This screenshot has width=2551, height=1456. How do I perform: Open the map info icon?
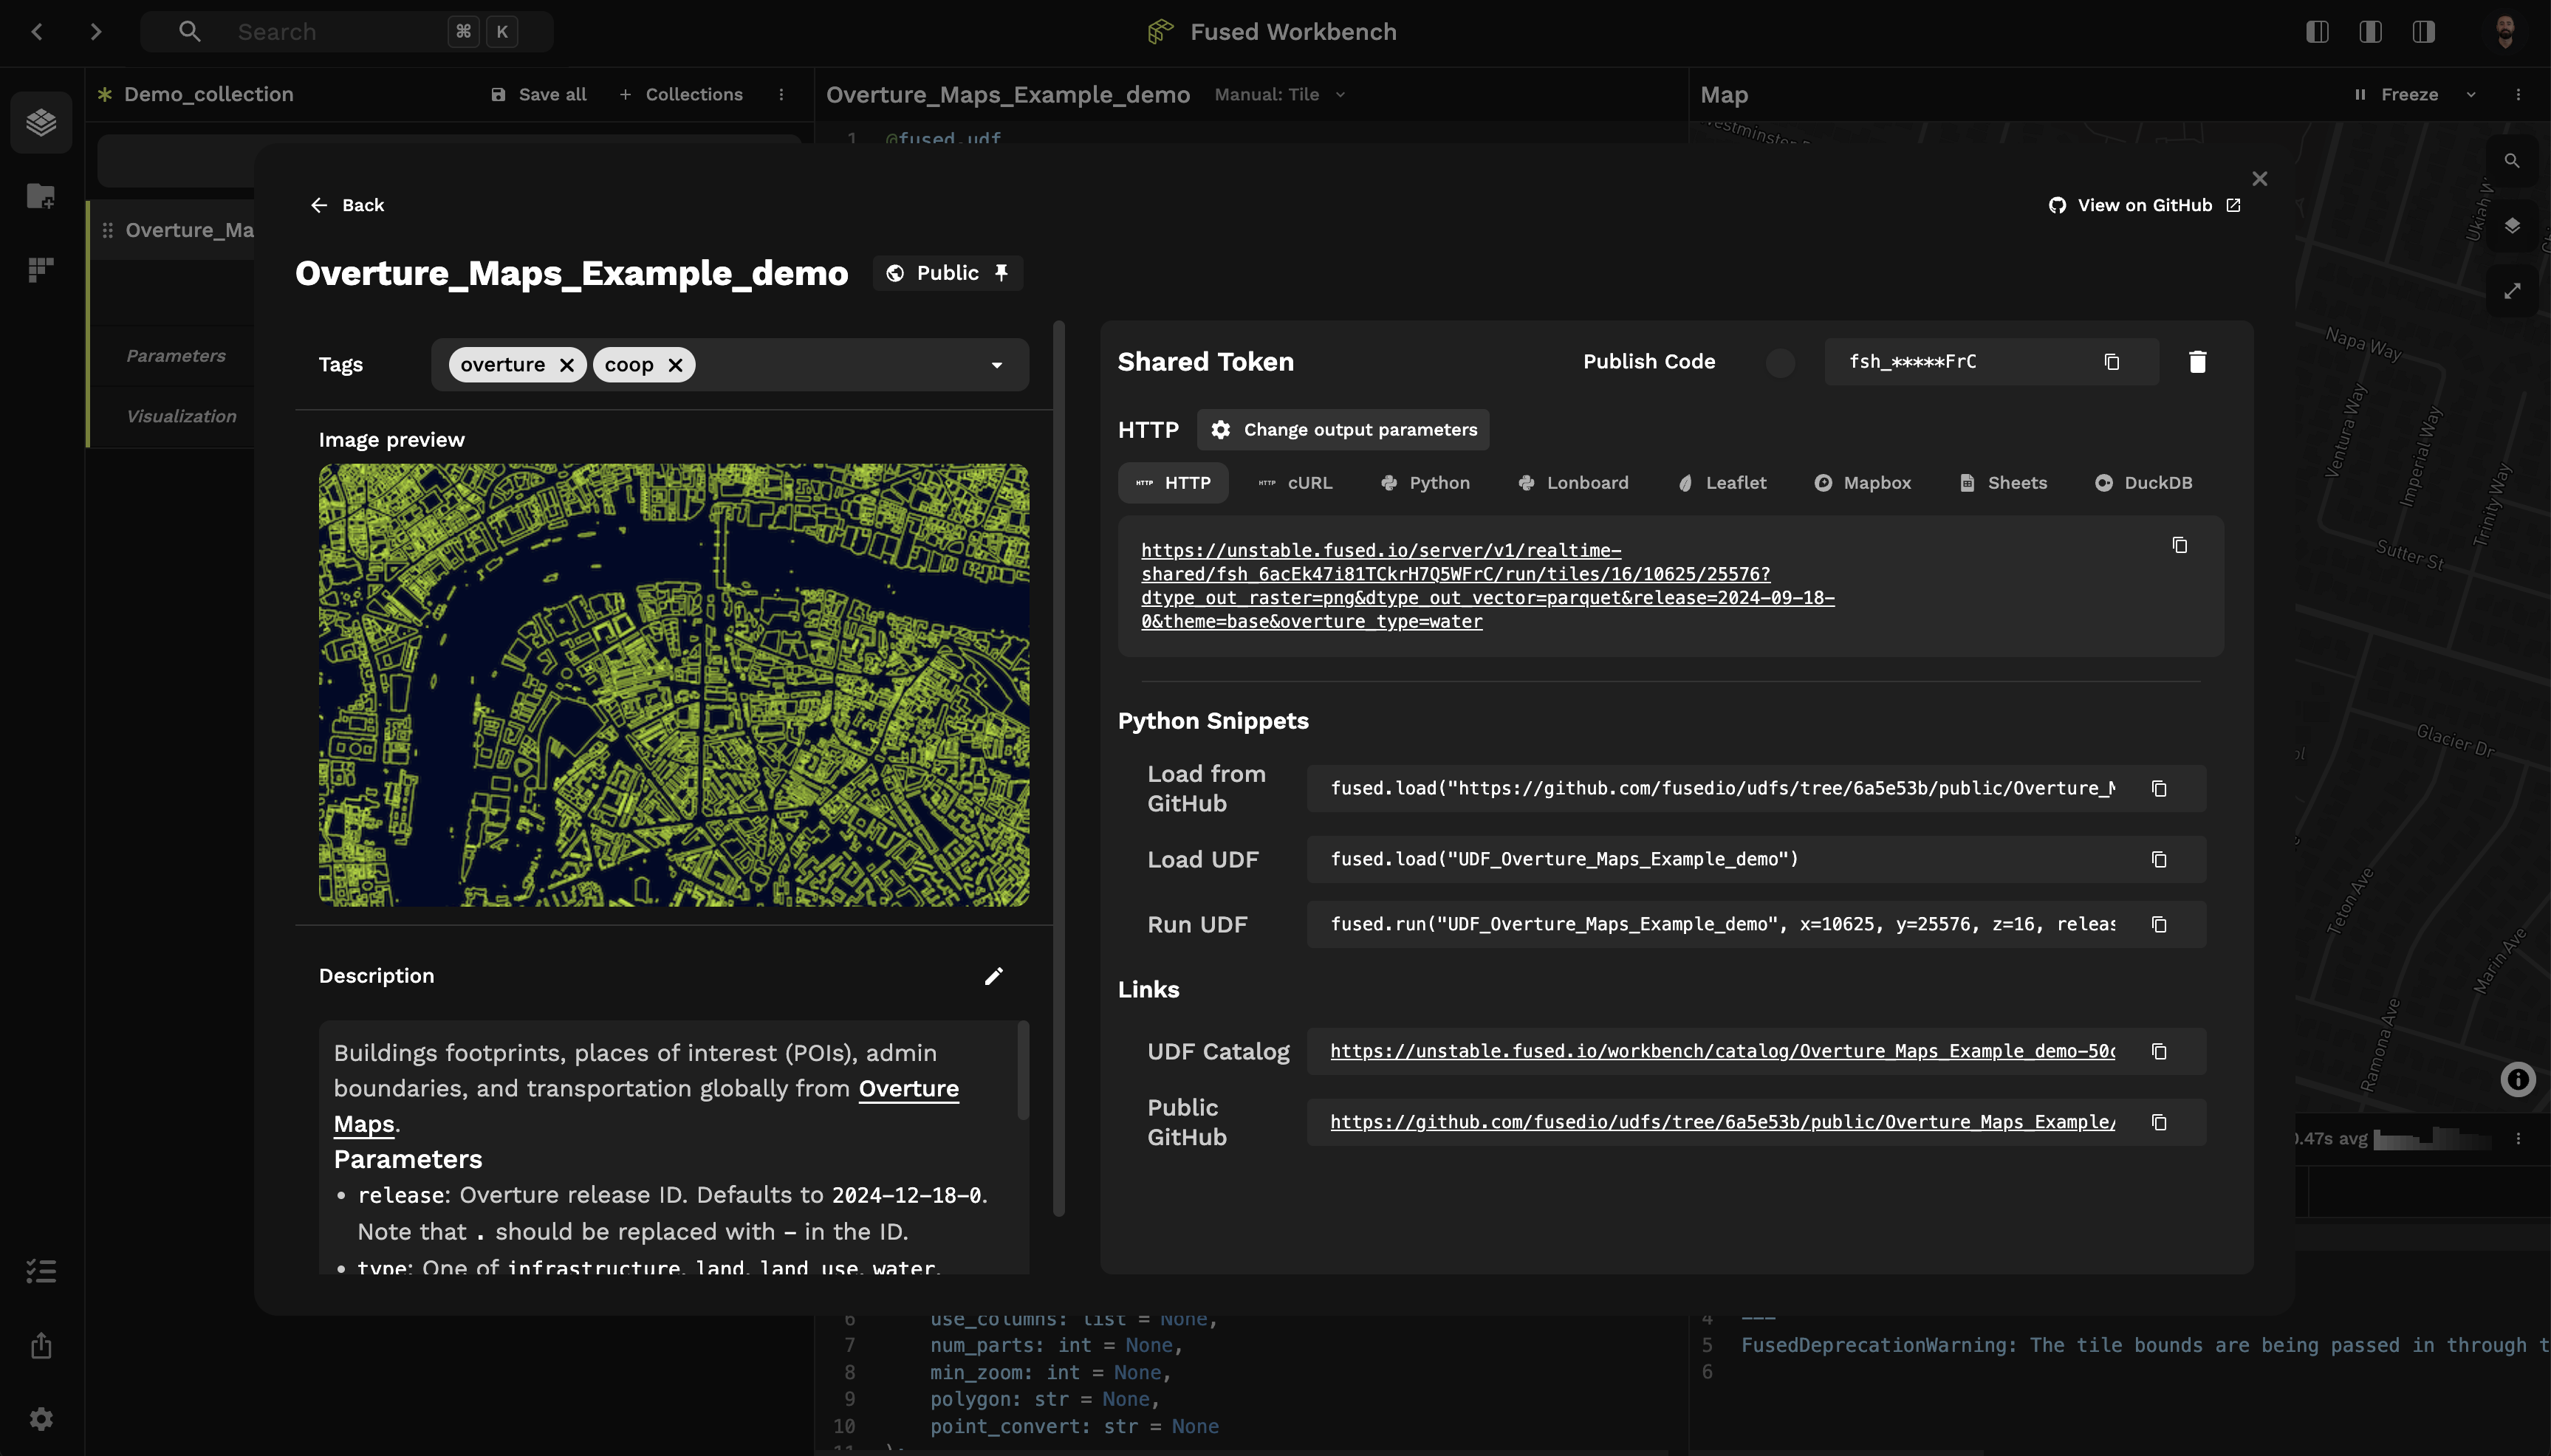pyautogui.click(x=2518, y=1079)
